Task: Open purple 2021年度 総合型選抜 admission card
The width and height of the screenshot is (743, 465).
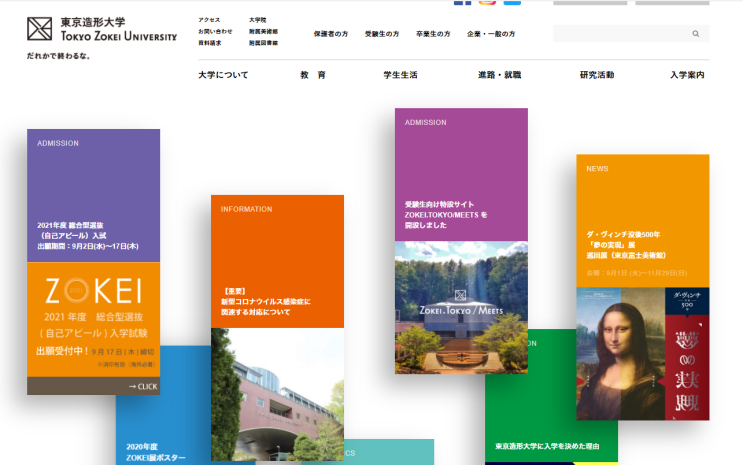Action: [93, 196]
